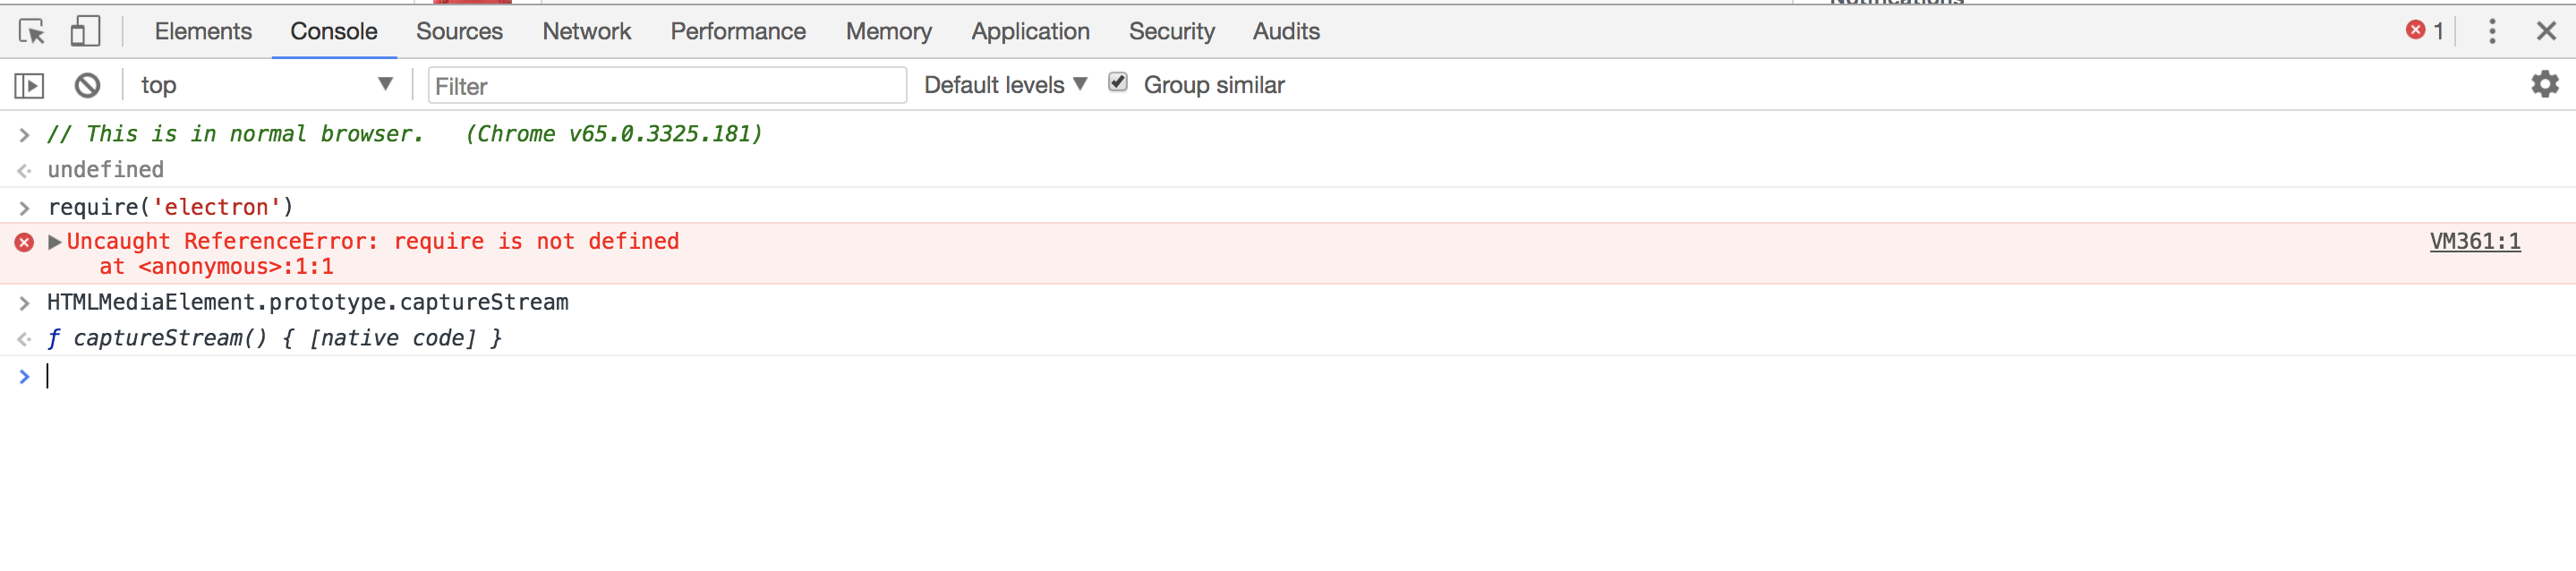Viewport: 2576px width, 571px height.
Task: Open the three-dot customize menu
Action: [2491, 31]
